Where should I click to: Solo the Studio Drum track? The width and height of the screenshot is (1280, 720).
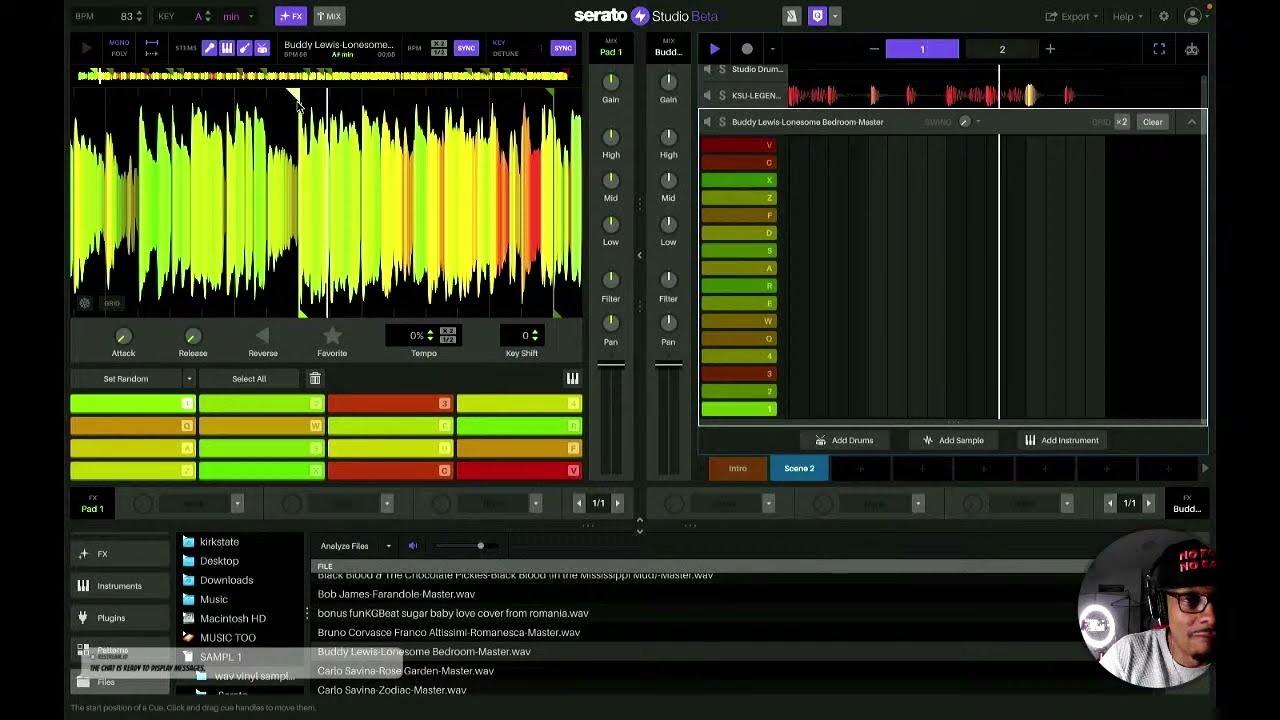(722, 69)
